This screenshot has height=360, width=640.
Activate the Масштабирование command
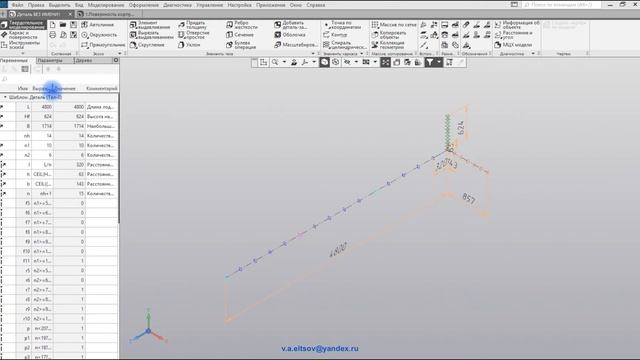pyautogui.click(x=296, y=45)
